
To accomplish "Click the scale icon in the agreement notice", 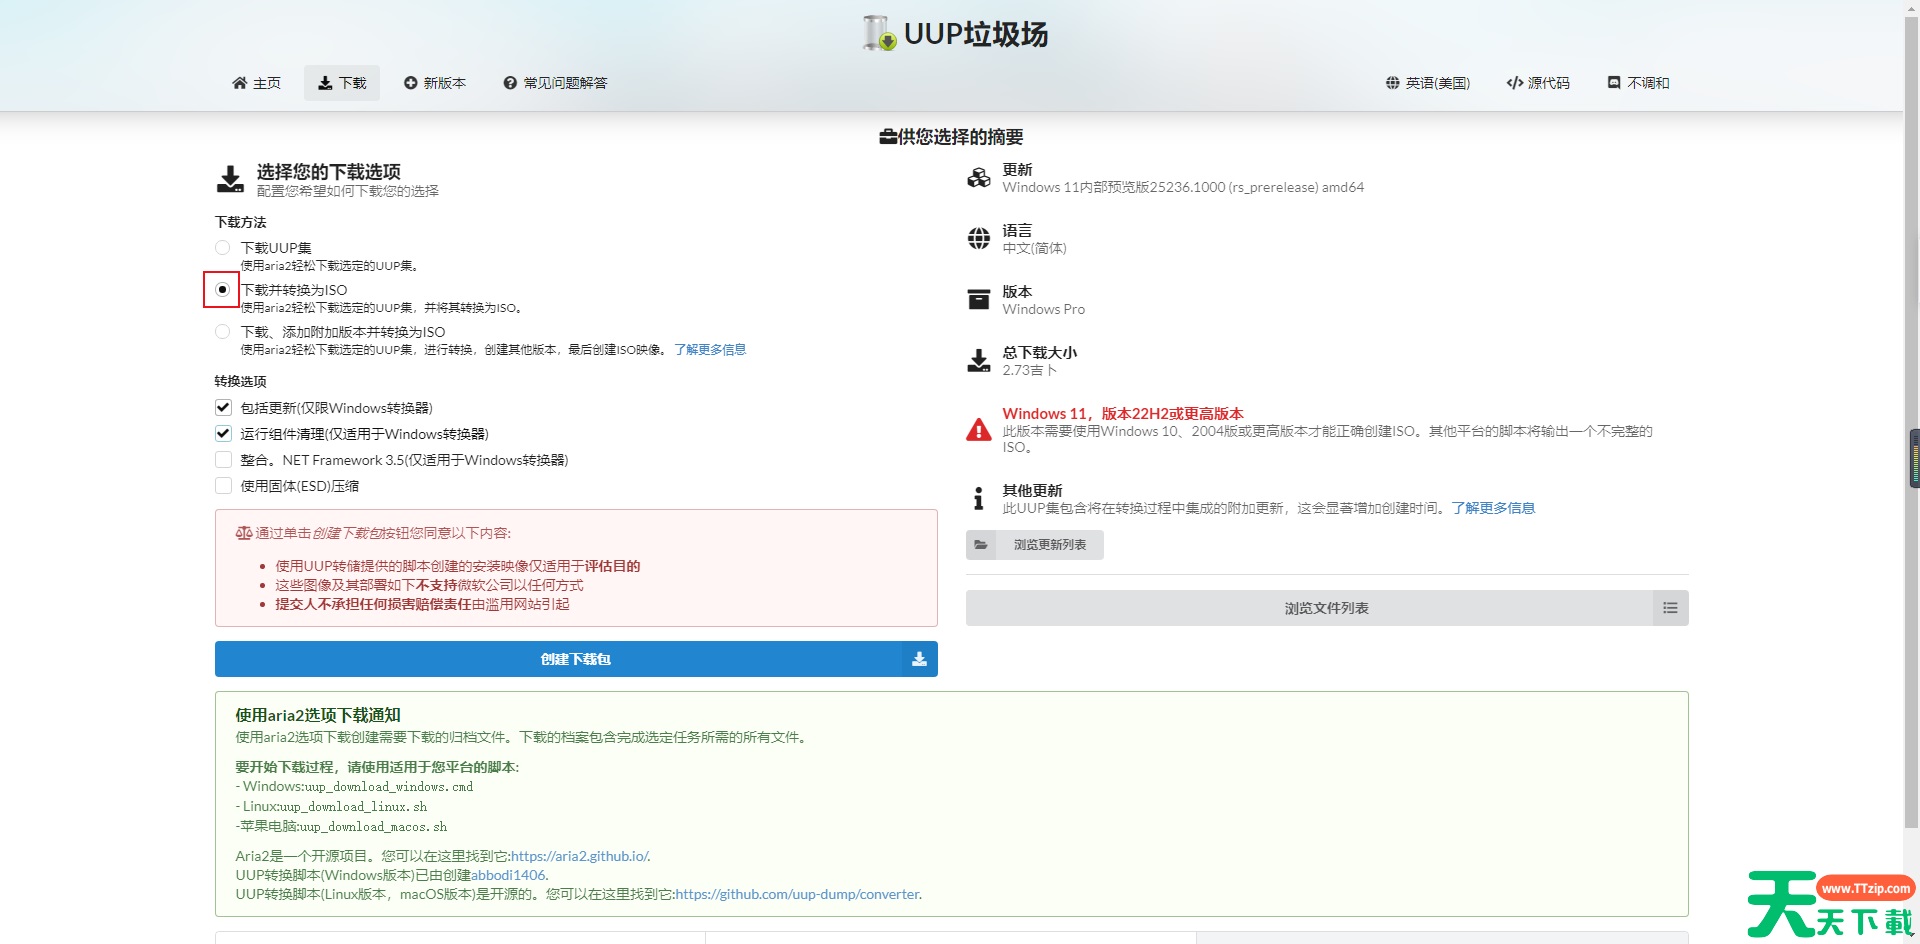I will coord(244,533).
